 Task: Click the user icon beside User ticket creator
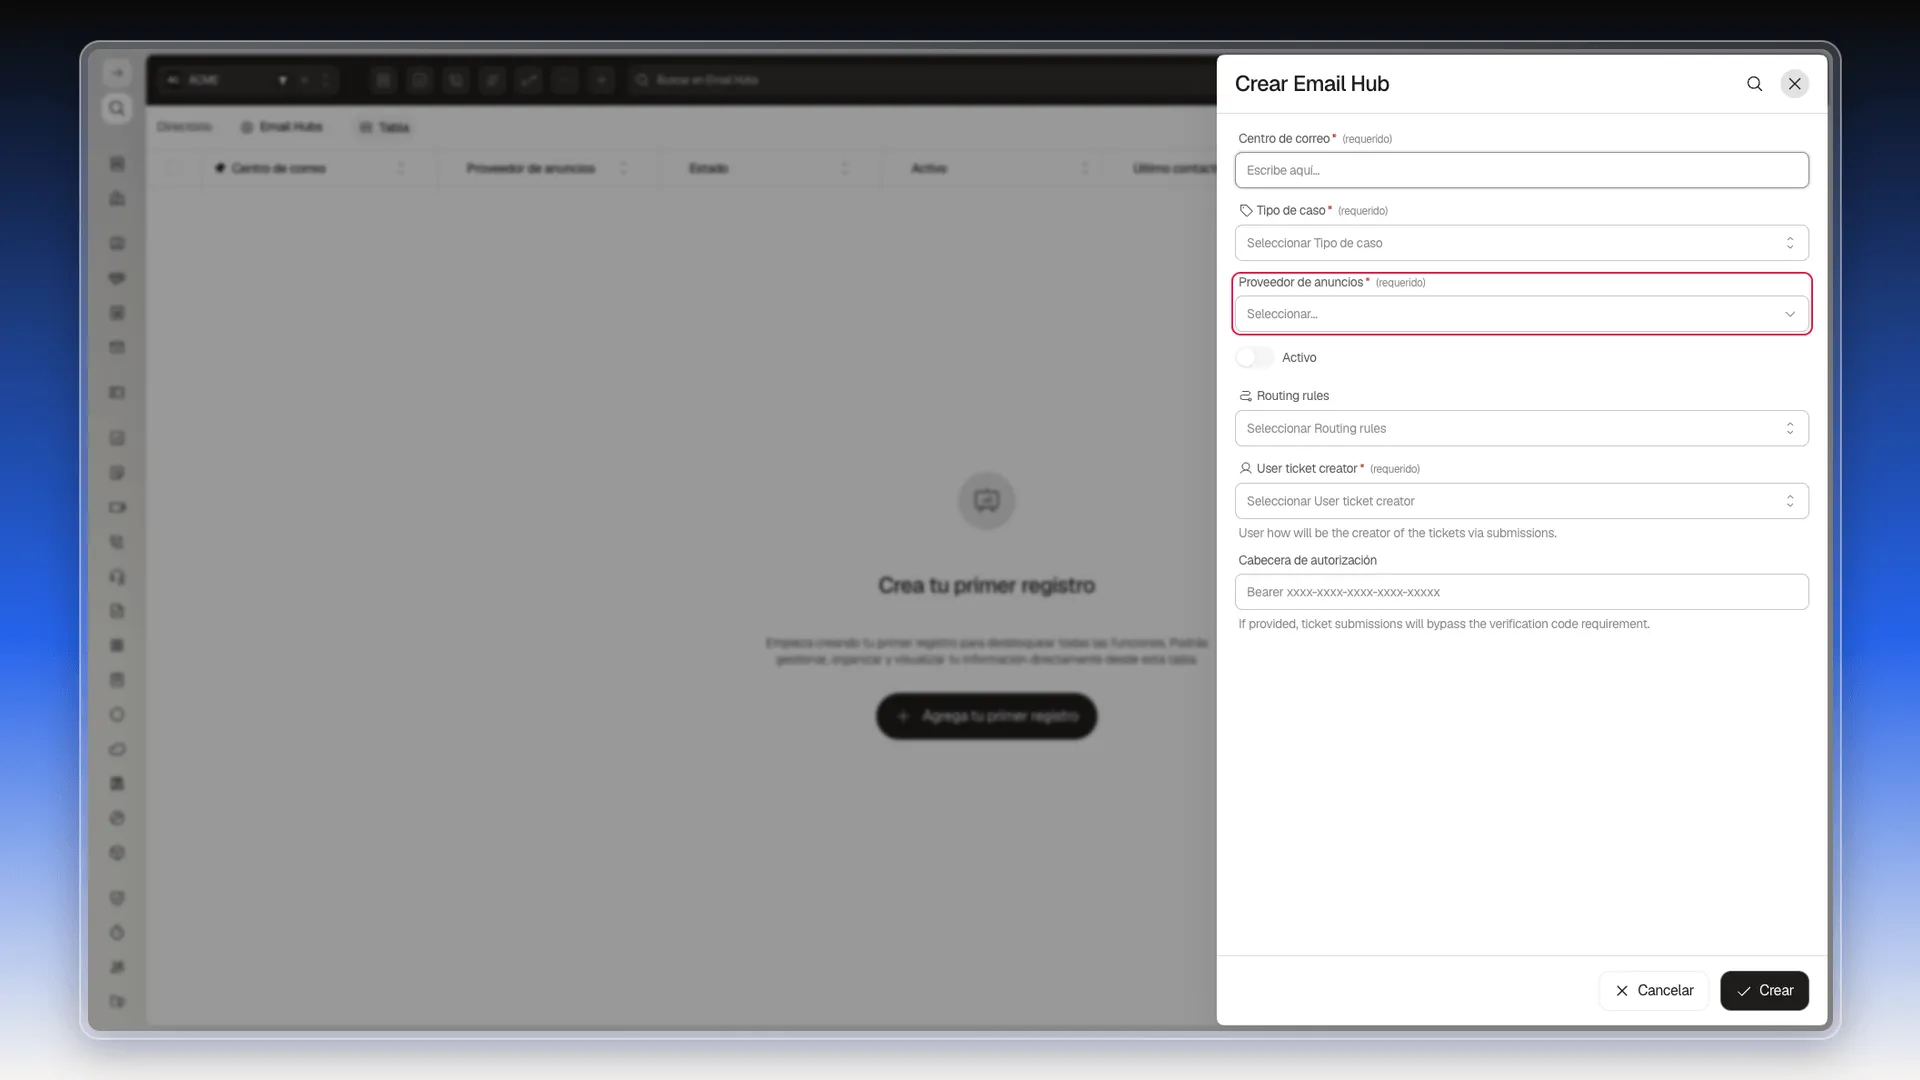click(1246, 468)
